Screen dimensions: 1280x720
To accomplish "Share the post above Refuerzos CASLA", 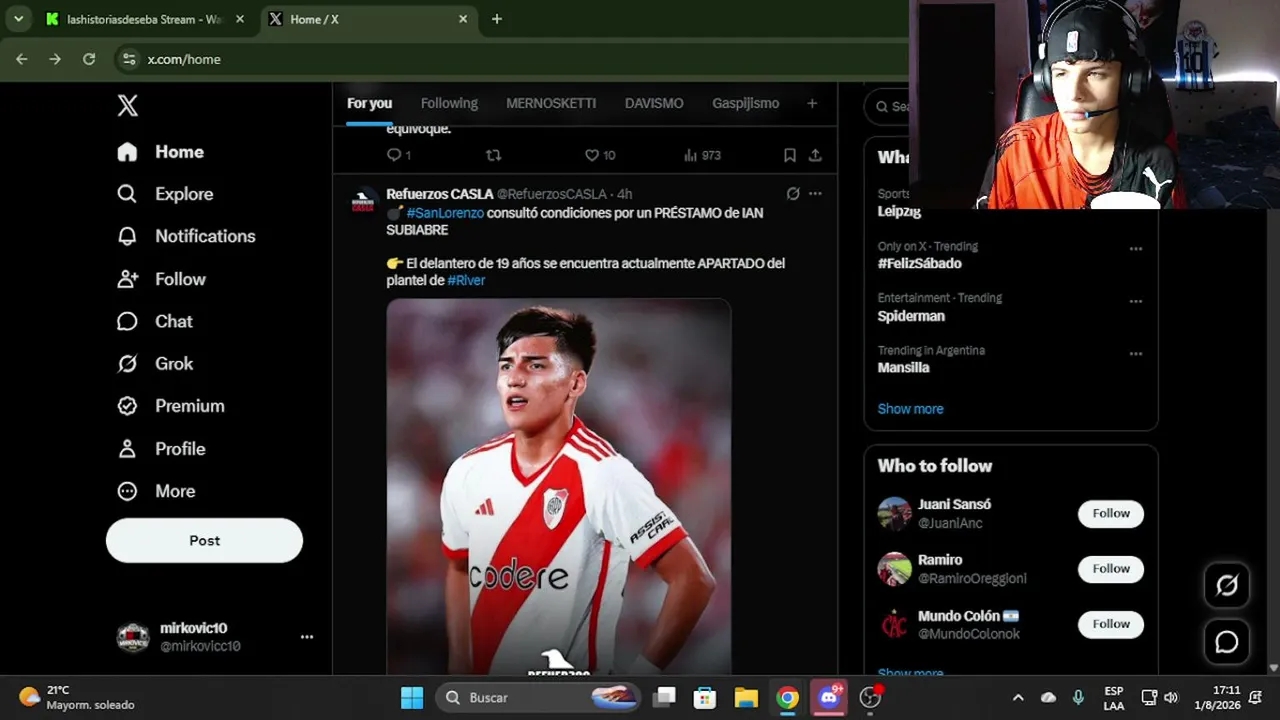I will pos(815,155).
